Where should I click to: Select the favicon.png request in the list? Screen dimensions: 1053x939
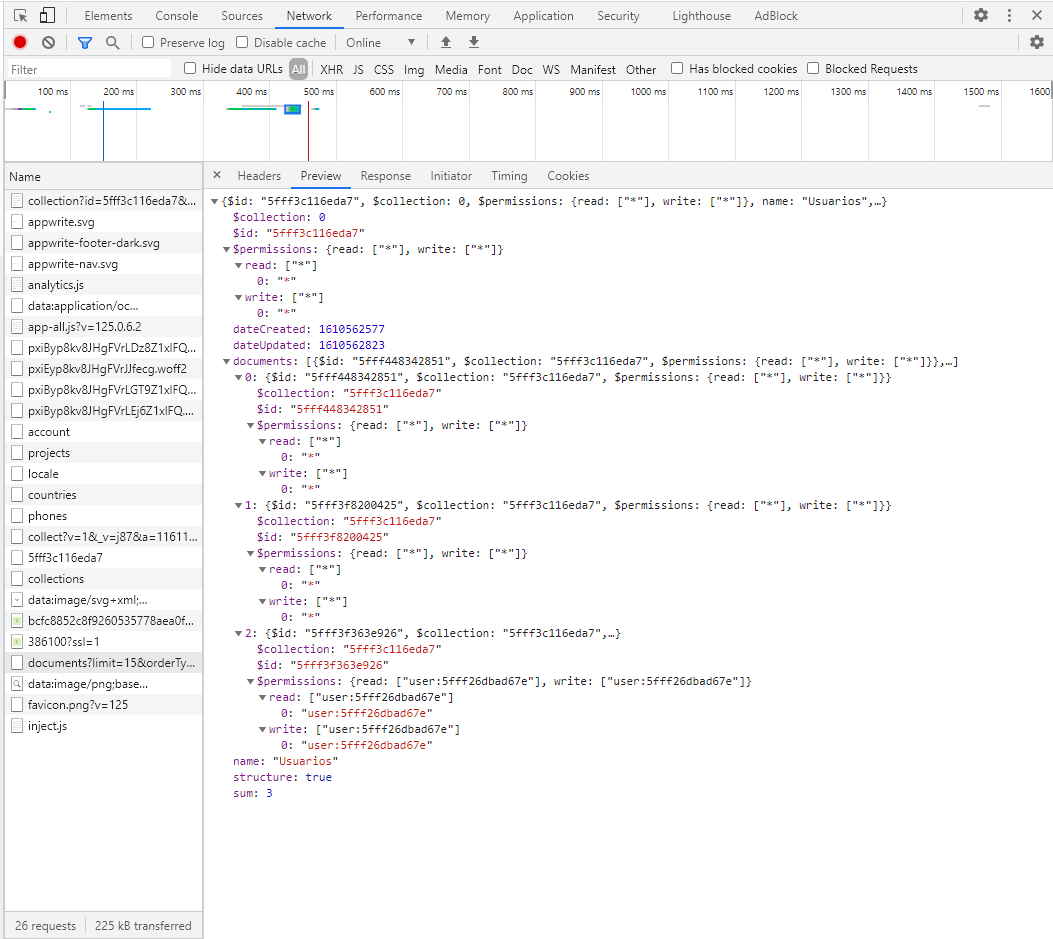pos(76,704)
